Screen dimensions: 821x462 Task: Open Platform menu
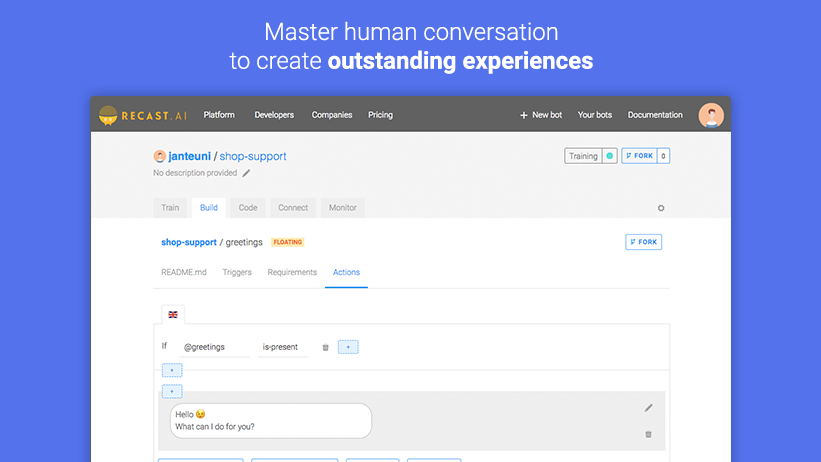tap(219, 115)
